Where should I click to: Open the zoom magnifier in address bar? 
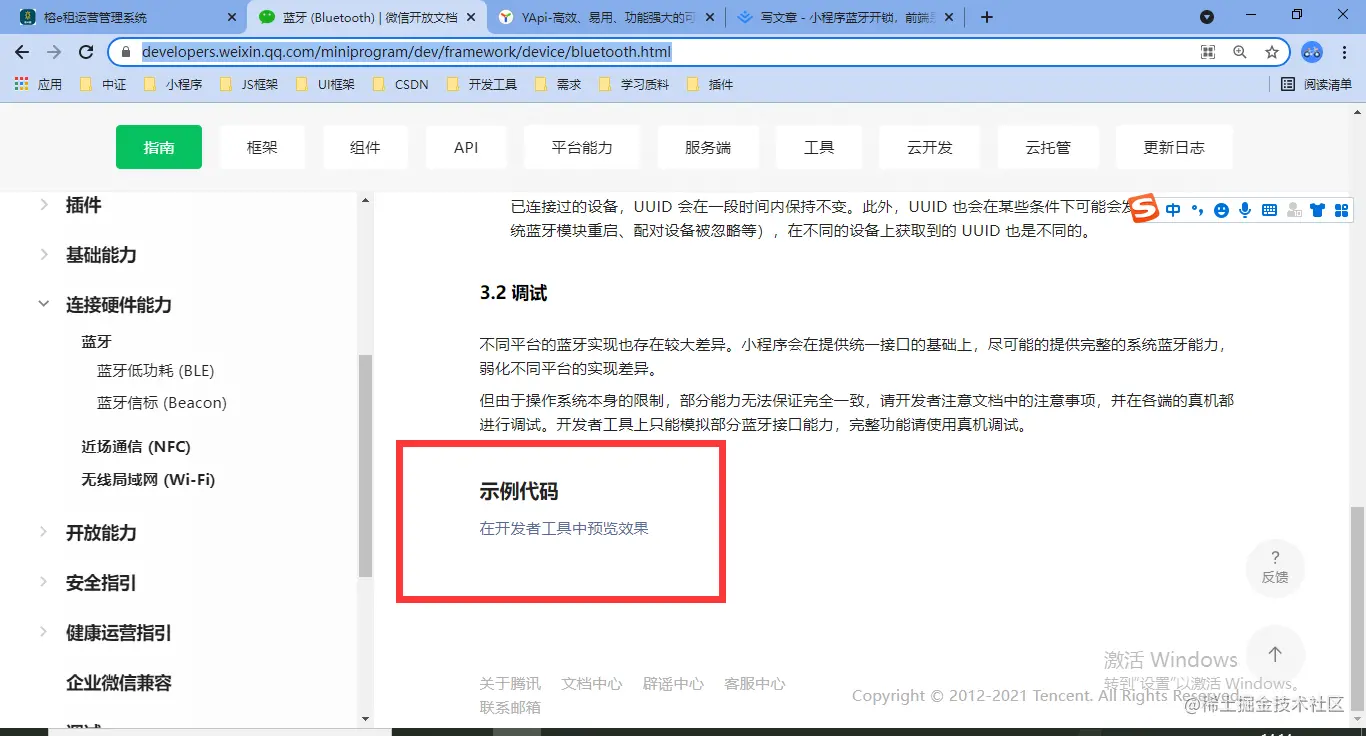[1240, 52]
